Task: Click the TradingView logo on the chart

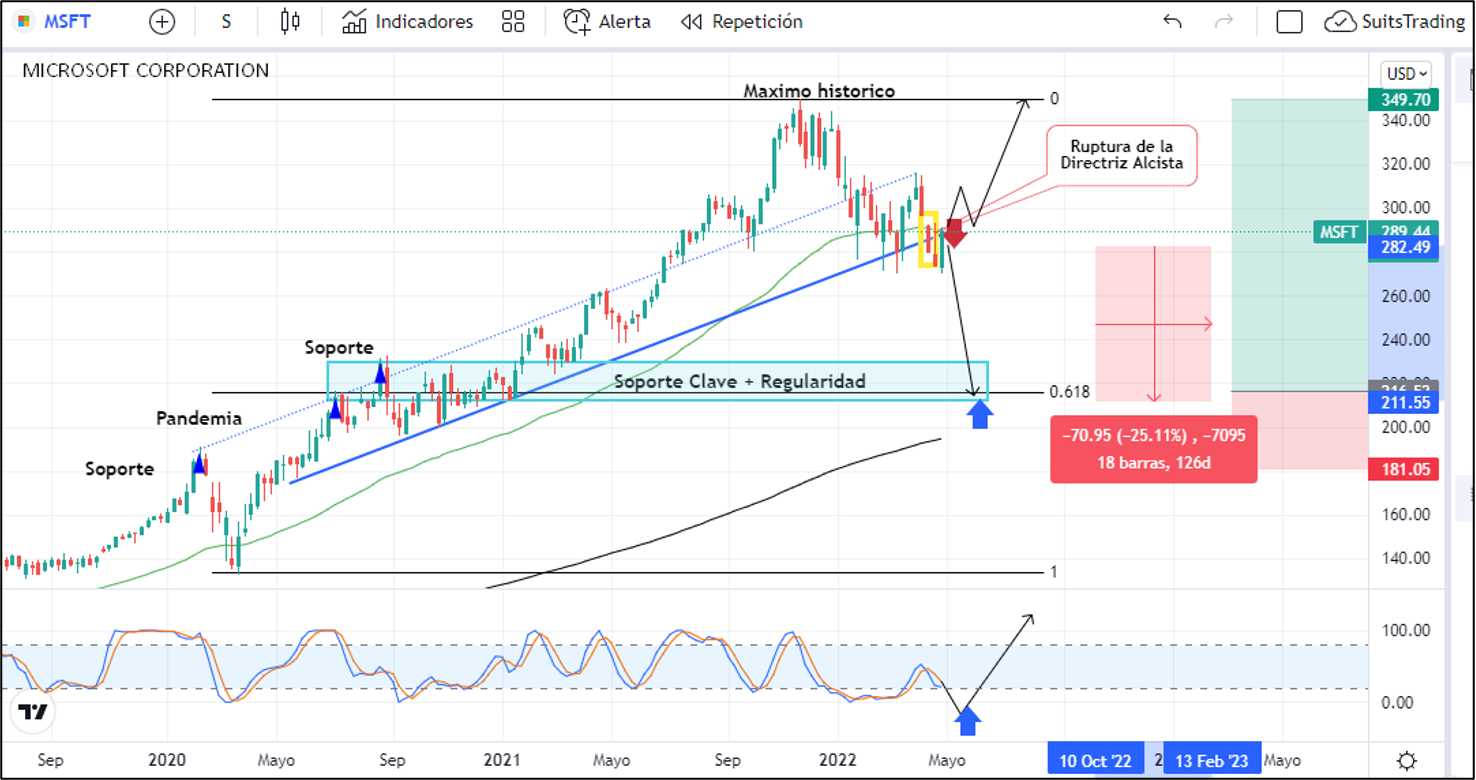Action: pyautogui.click(x=33, y=712)
